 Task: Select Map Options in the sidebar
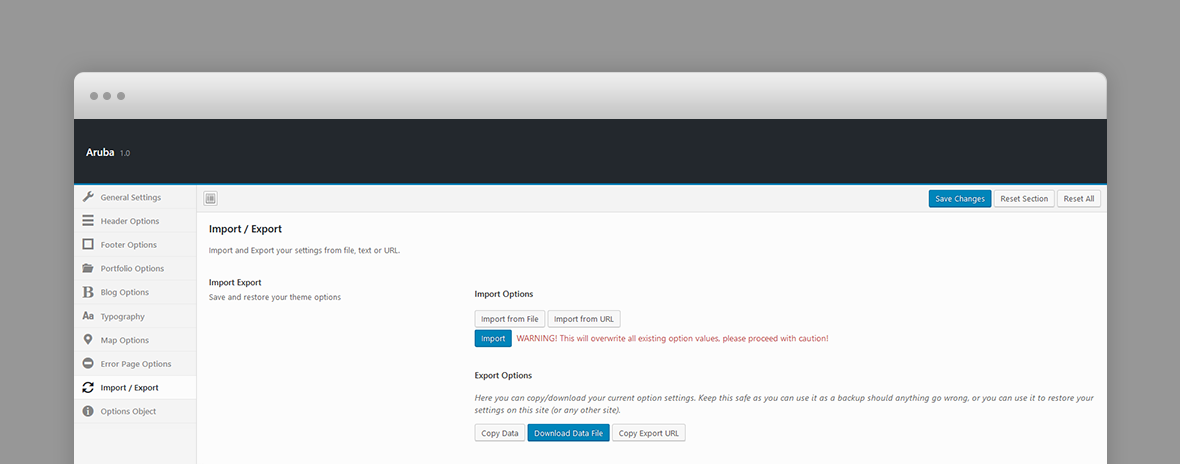[x=135, y=340]
